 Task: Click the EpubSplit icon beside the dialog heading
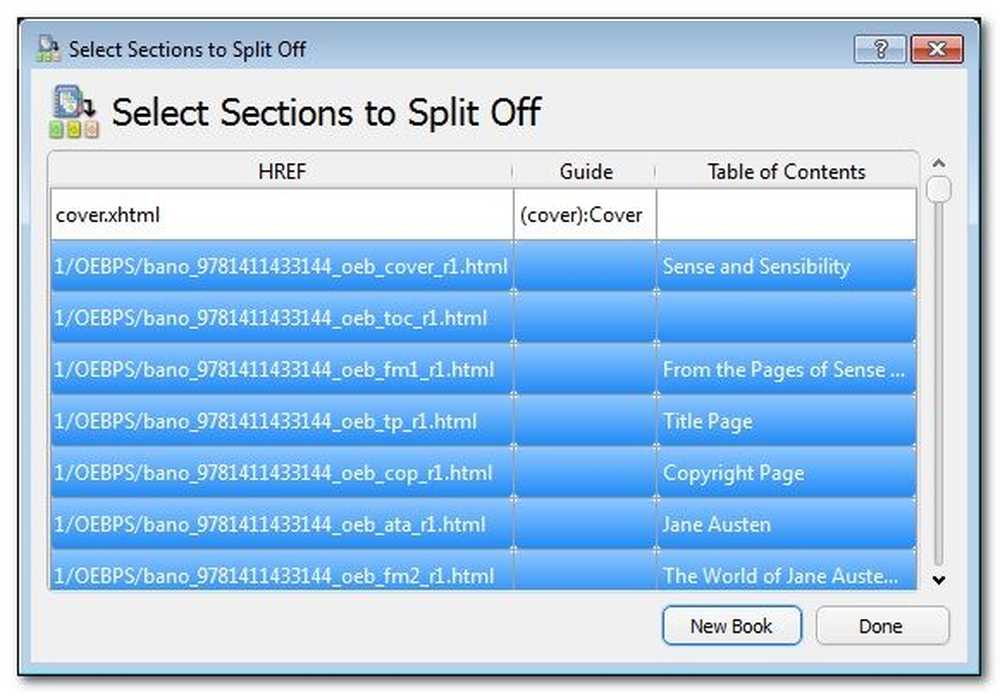pyautogui.click(x=74, y=112)
